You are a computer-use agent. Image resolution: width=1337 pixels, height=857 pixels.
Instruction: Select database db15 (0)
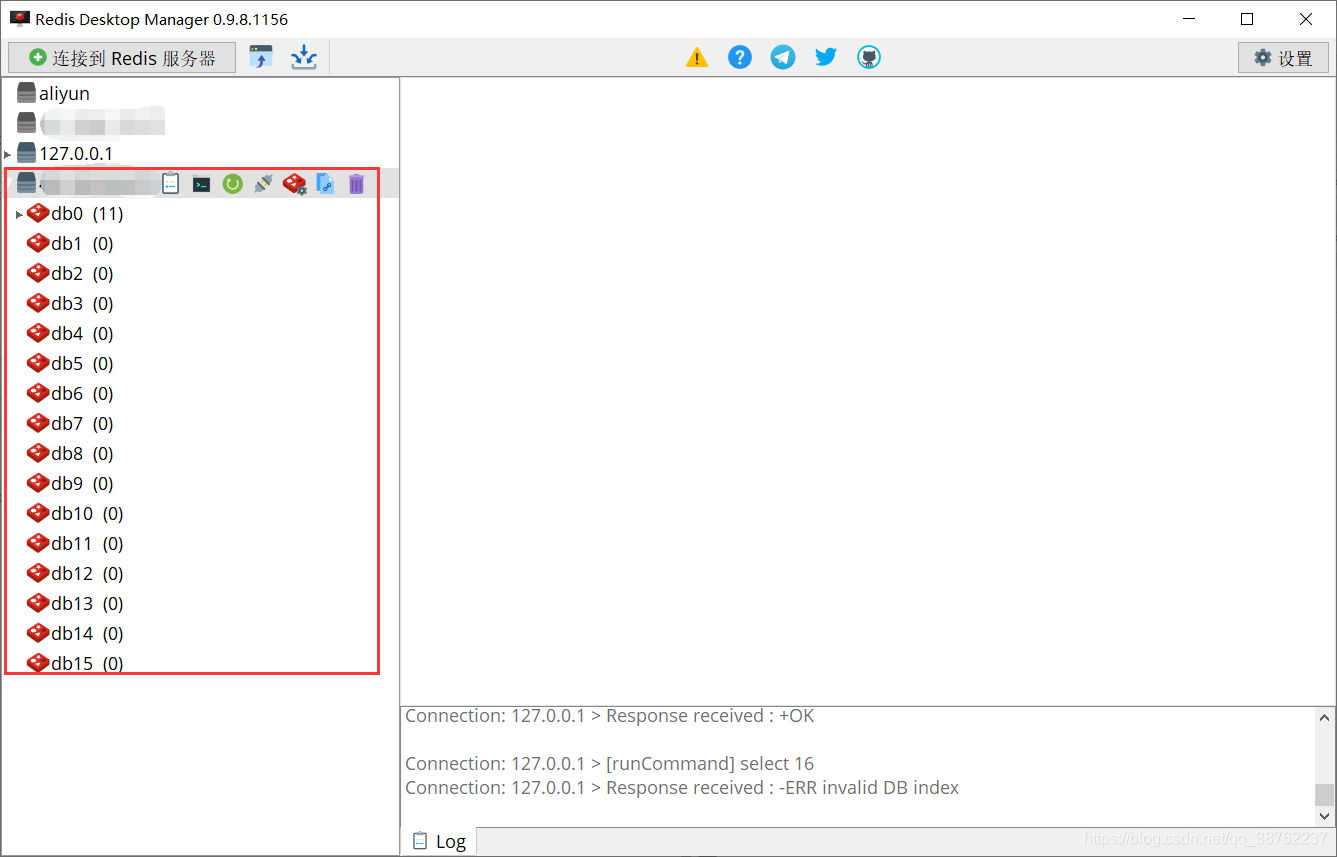87,663
